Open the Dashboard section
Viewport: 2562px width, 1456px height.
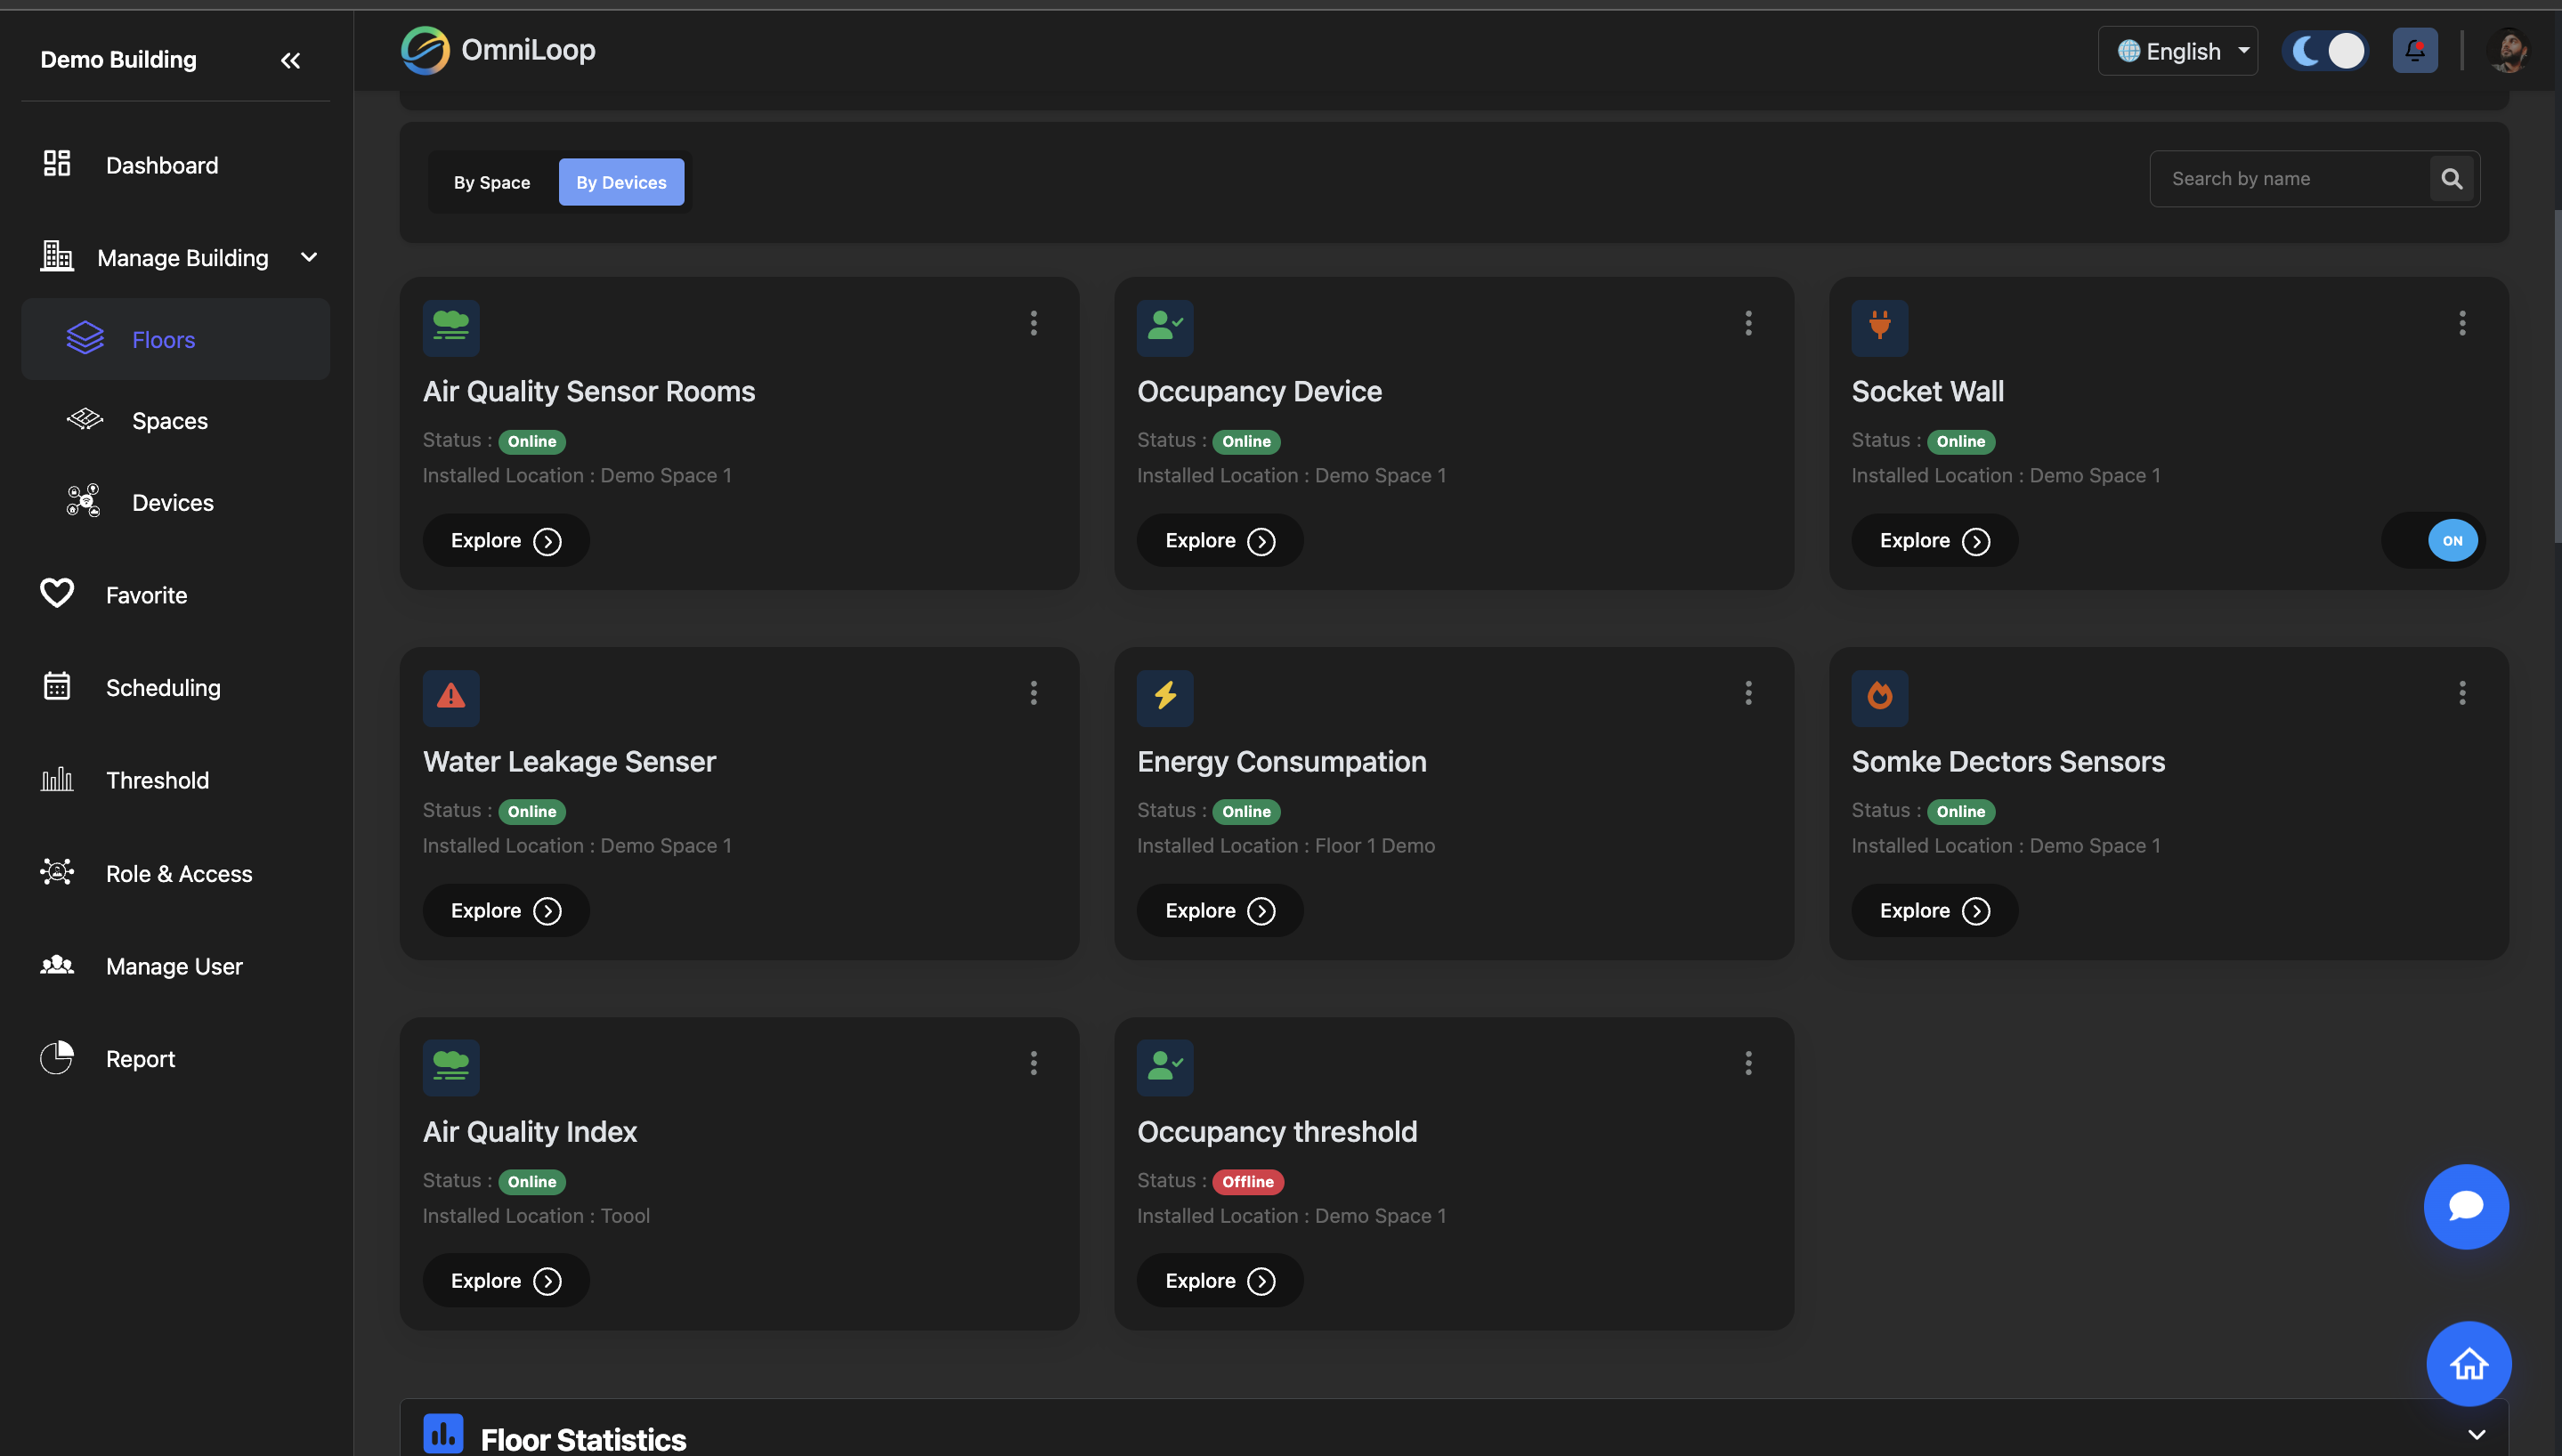(161, 165)
